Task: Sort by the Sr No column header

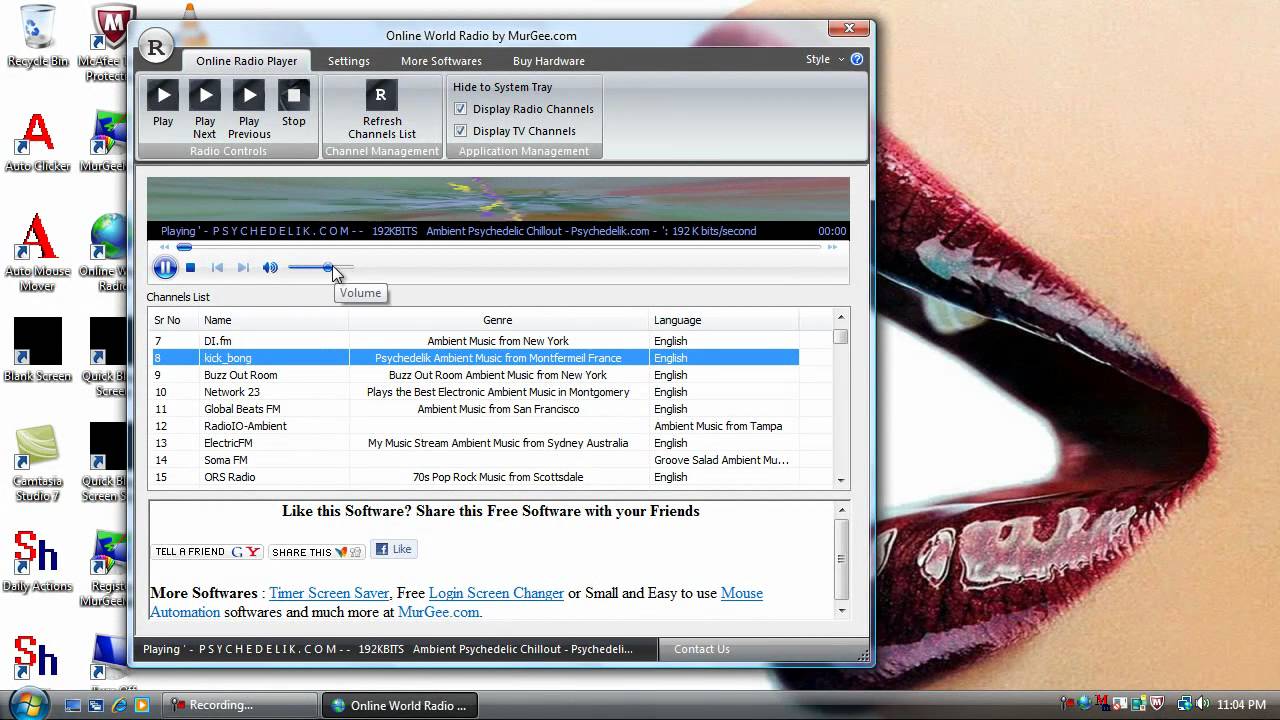Action: 173,320
